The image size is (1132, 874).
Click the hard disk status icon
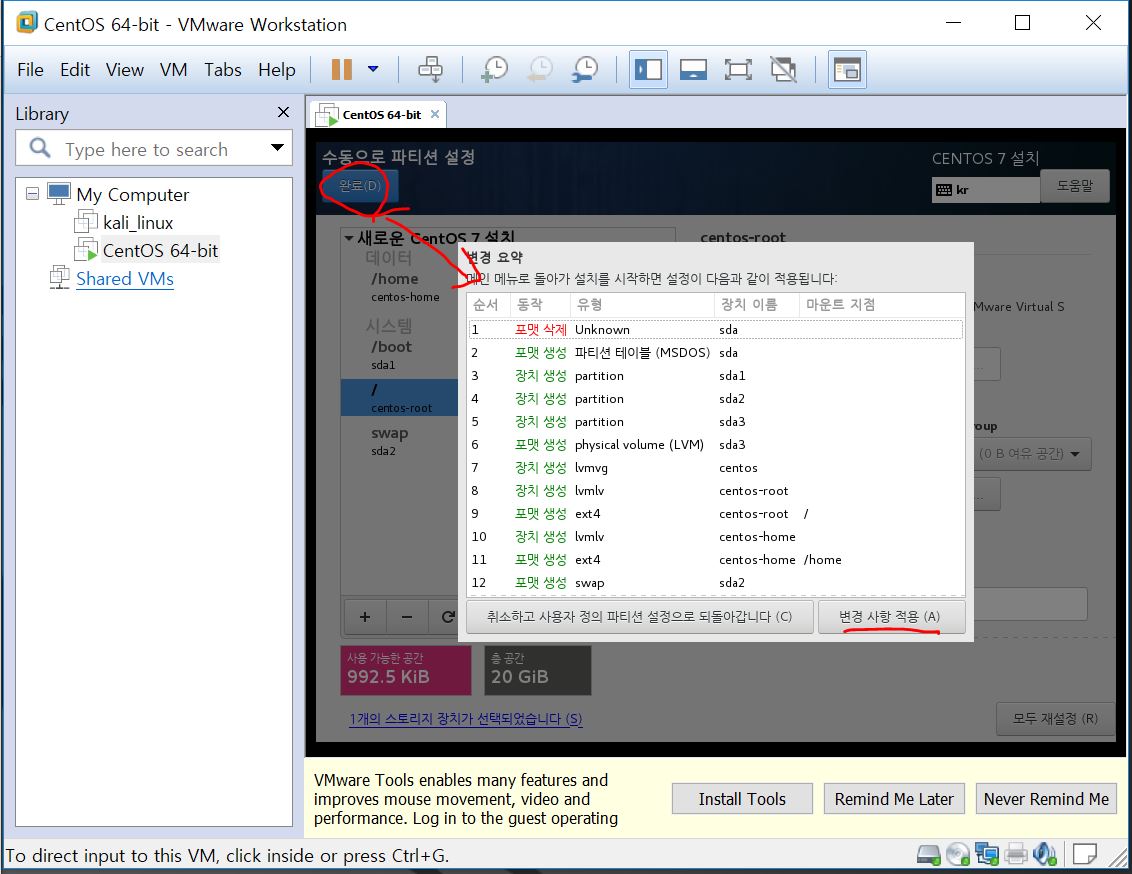(x=928, y=855)
